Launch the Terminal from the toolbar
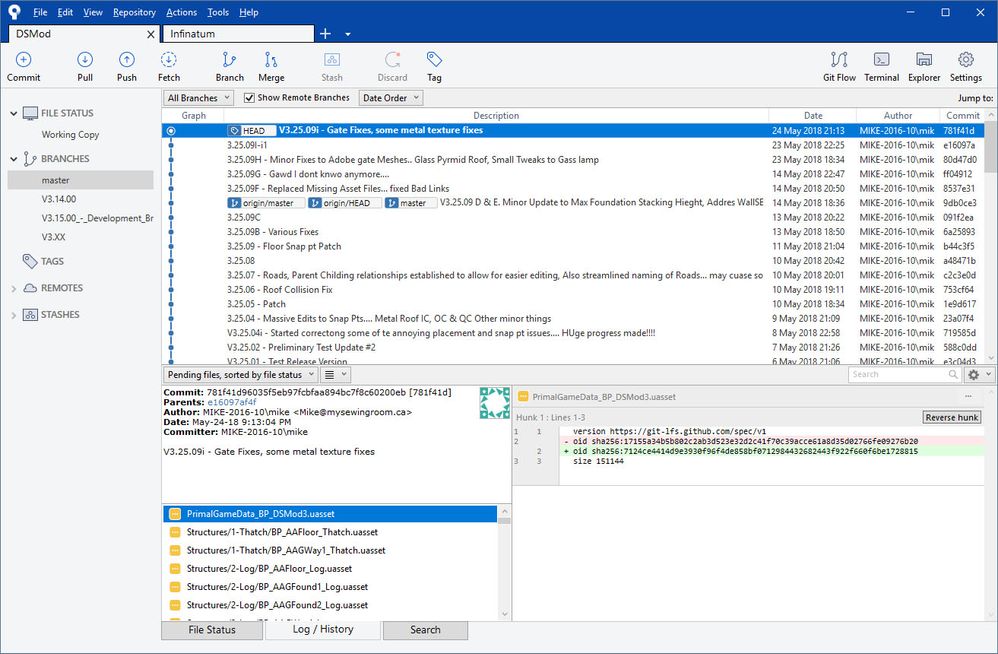Viewport: 998px width, 654px height. (882, 66)
